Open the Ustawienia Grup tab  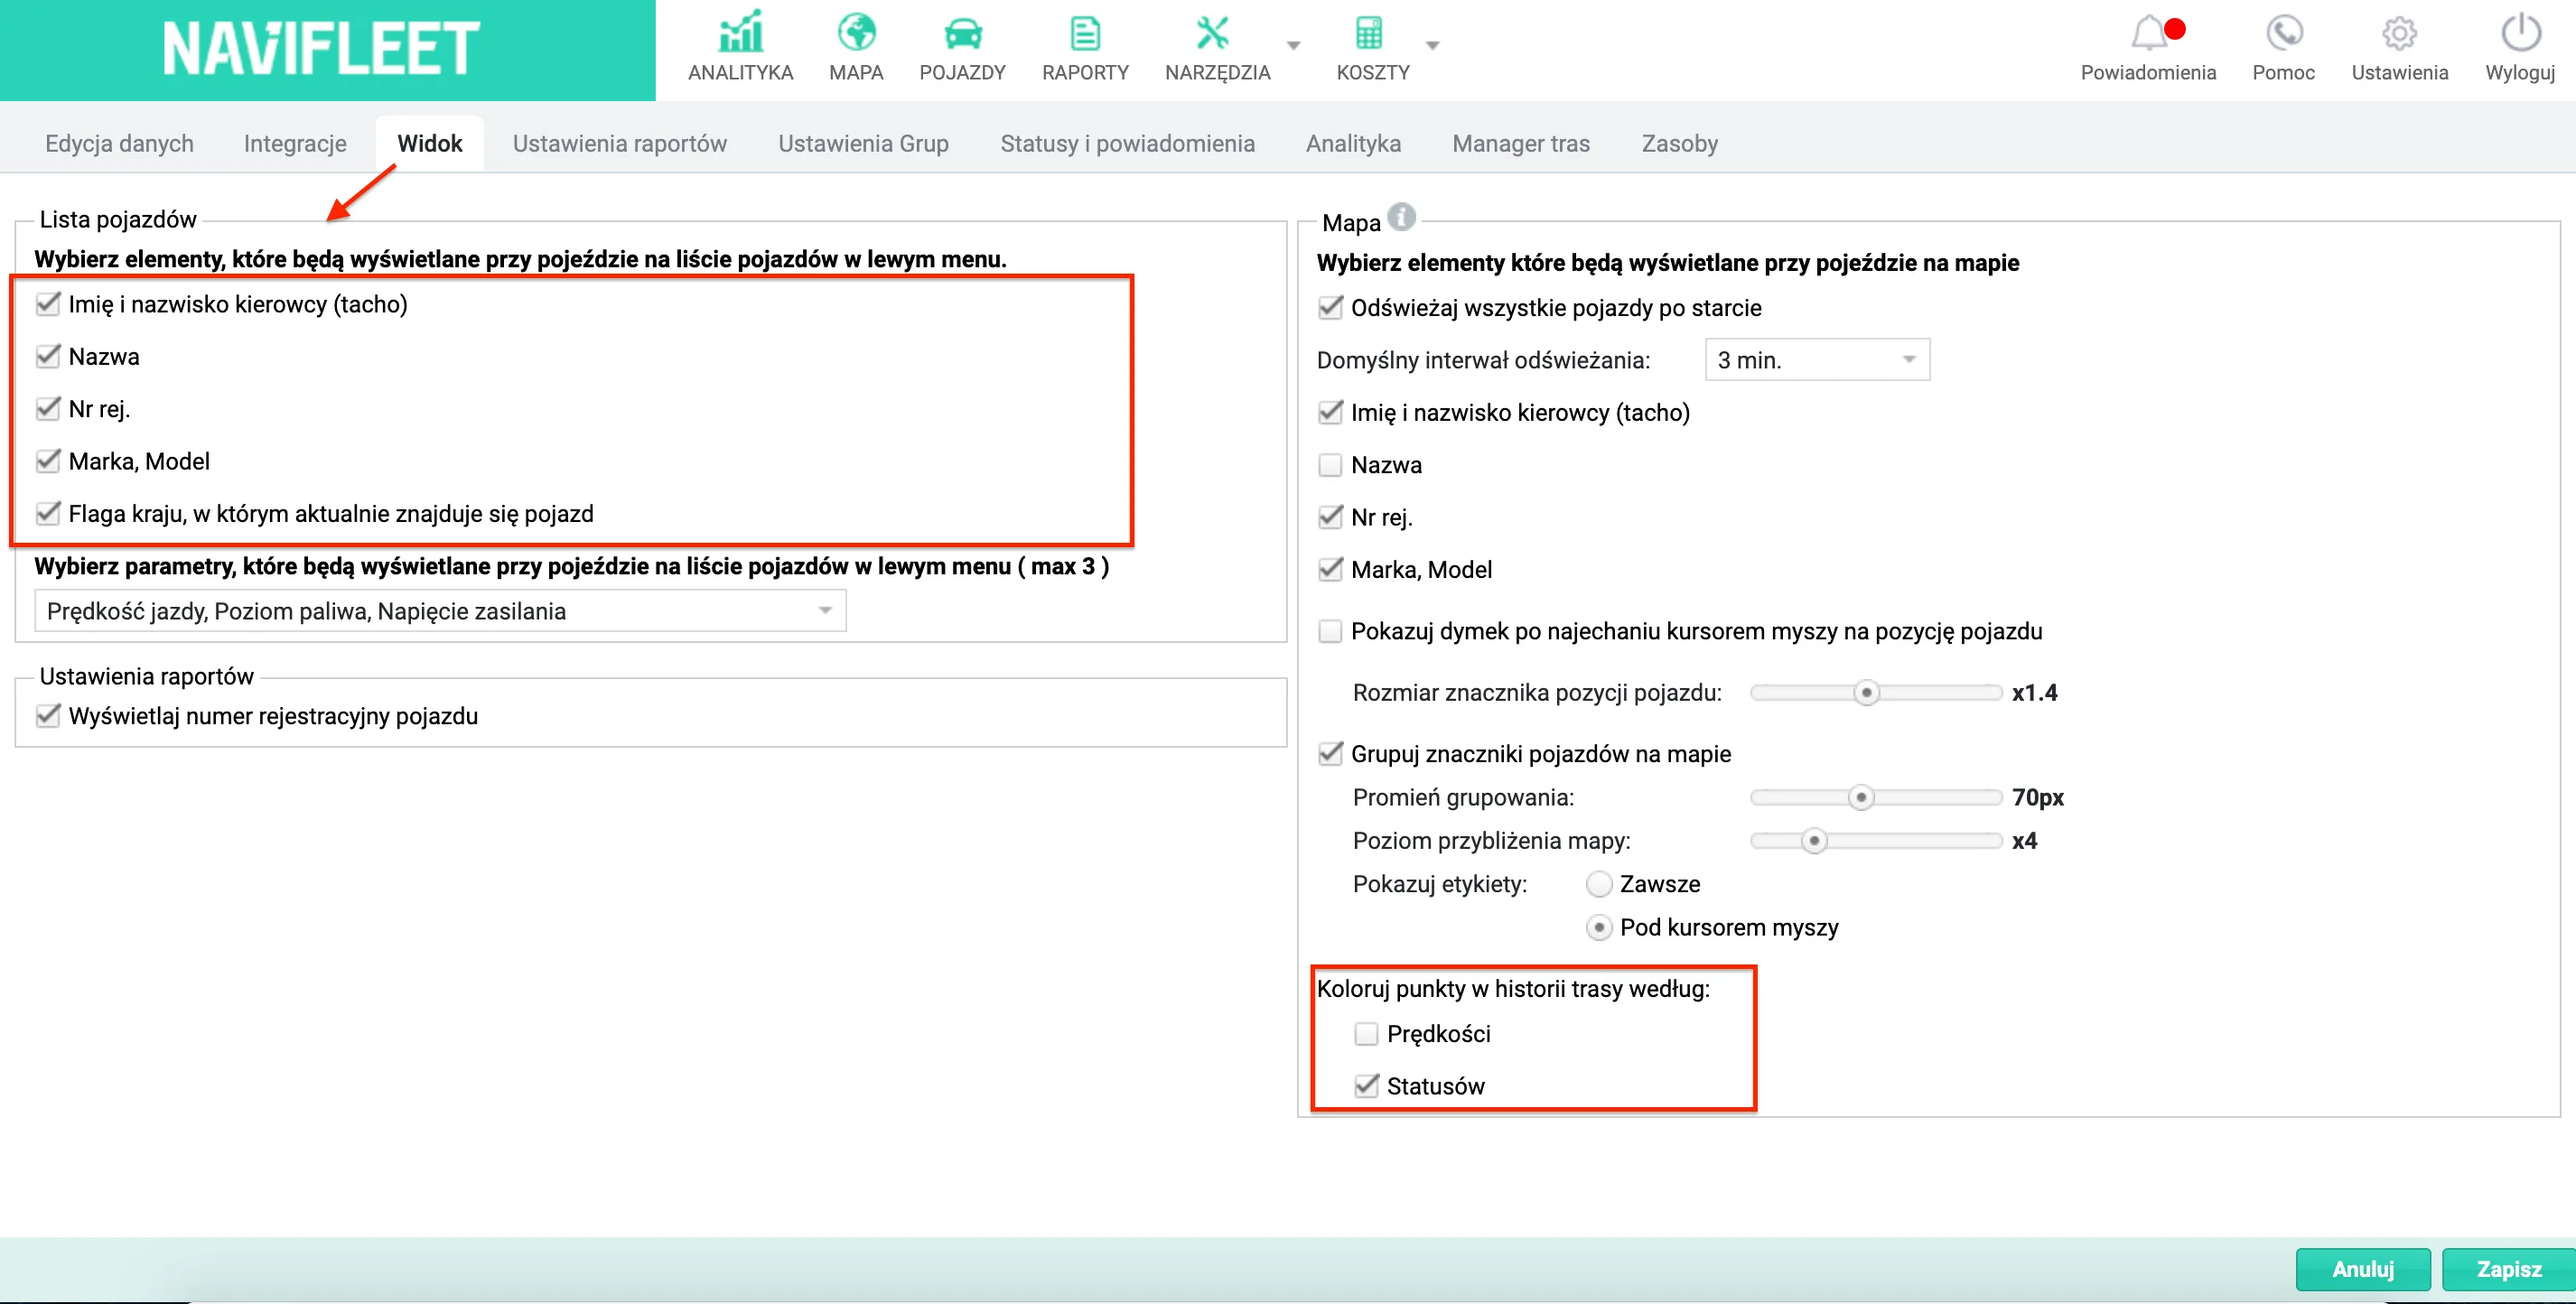(863, 143)
